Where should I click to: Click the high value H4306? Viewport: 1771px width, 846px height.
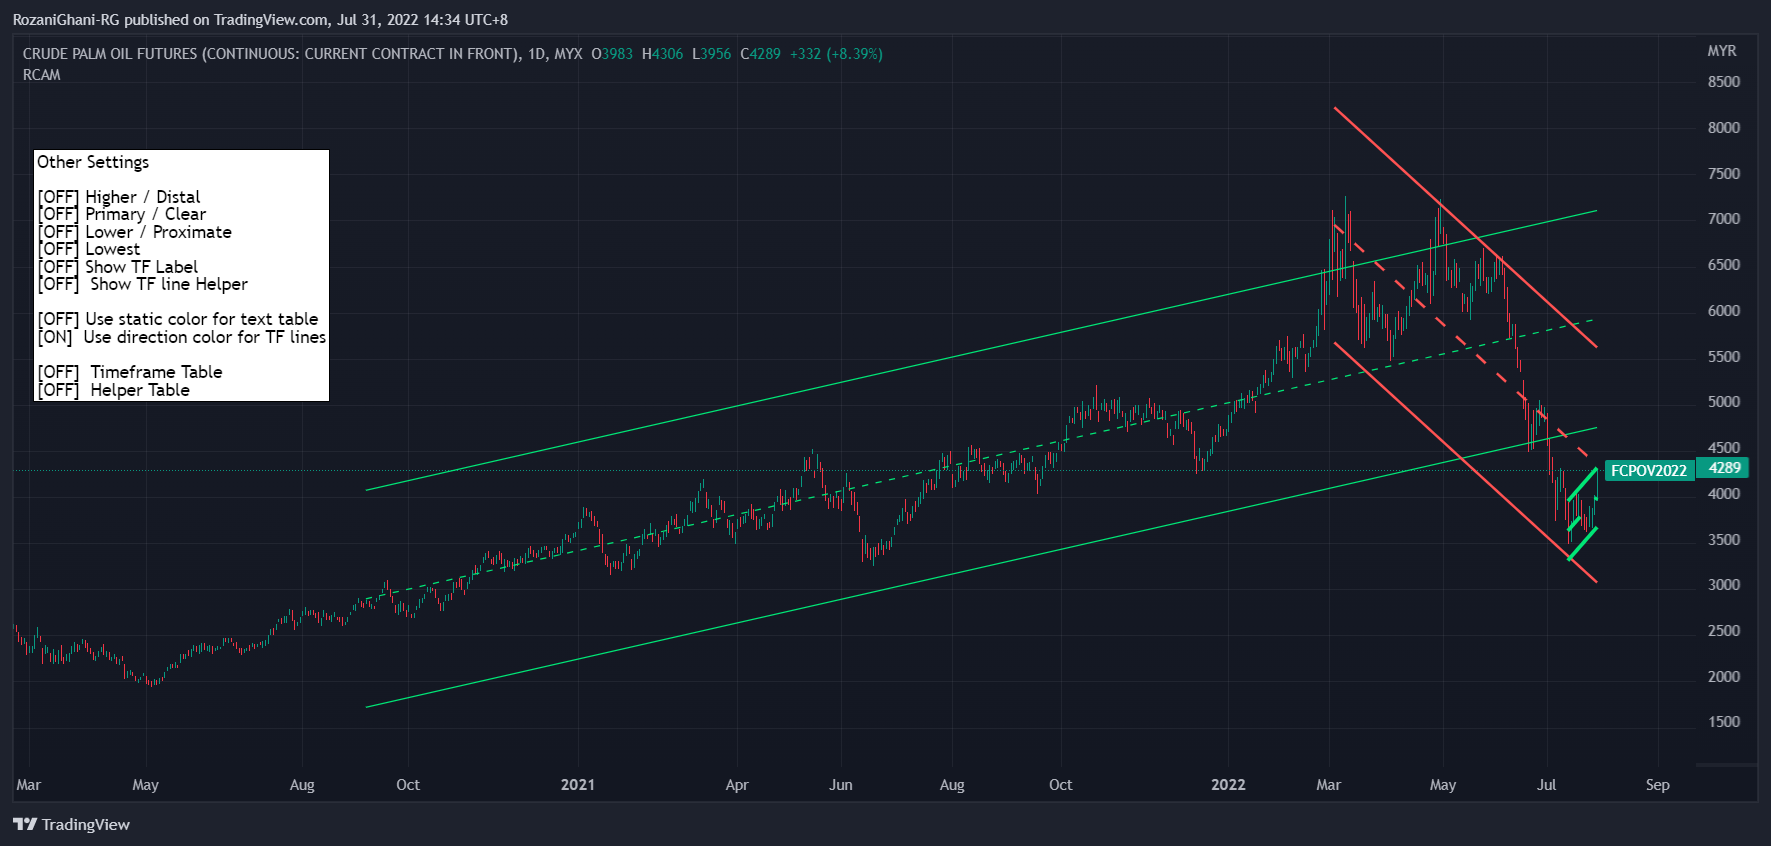(x=662, y=54)
